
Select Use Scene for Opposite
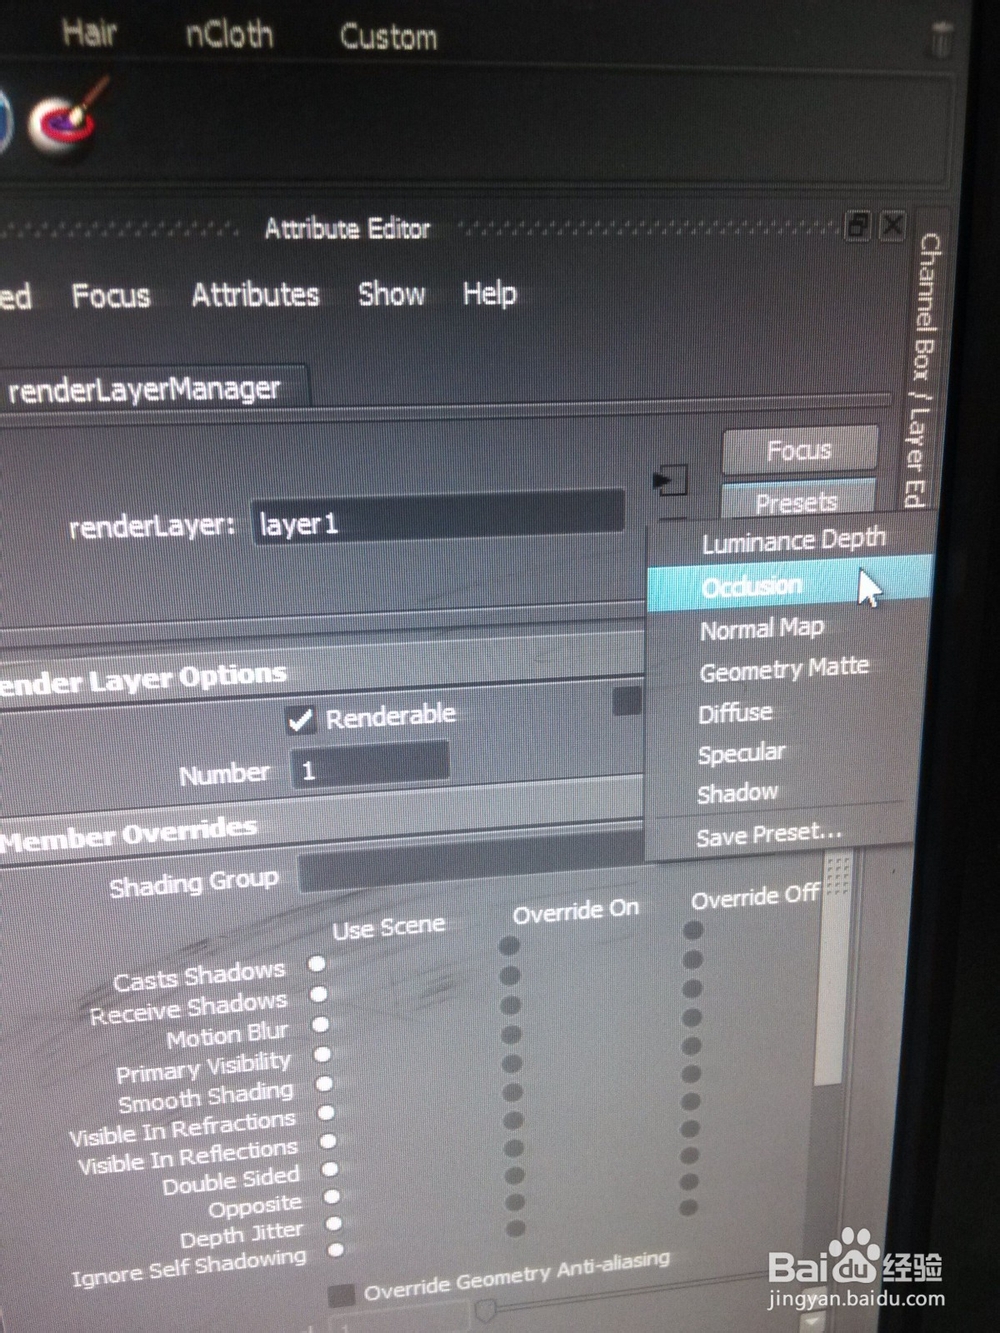coord(333,1196)
